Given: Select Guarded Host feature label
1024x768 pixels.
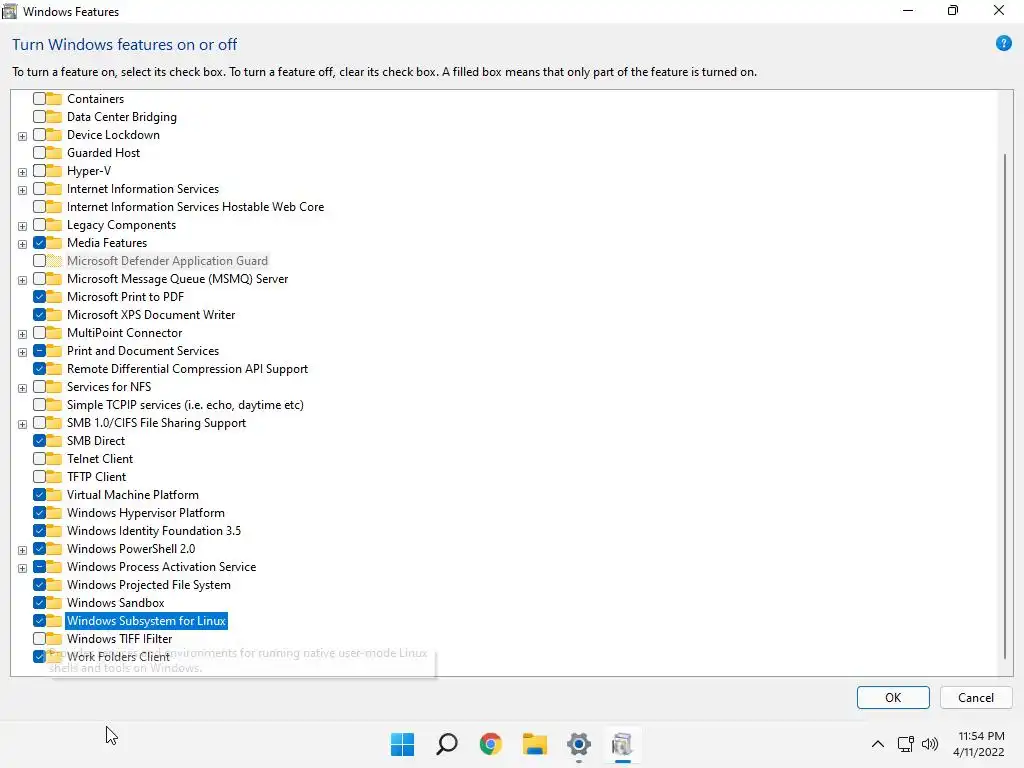Looking at the screenshot, I should click(x=103, y=153).
